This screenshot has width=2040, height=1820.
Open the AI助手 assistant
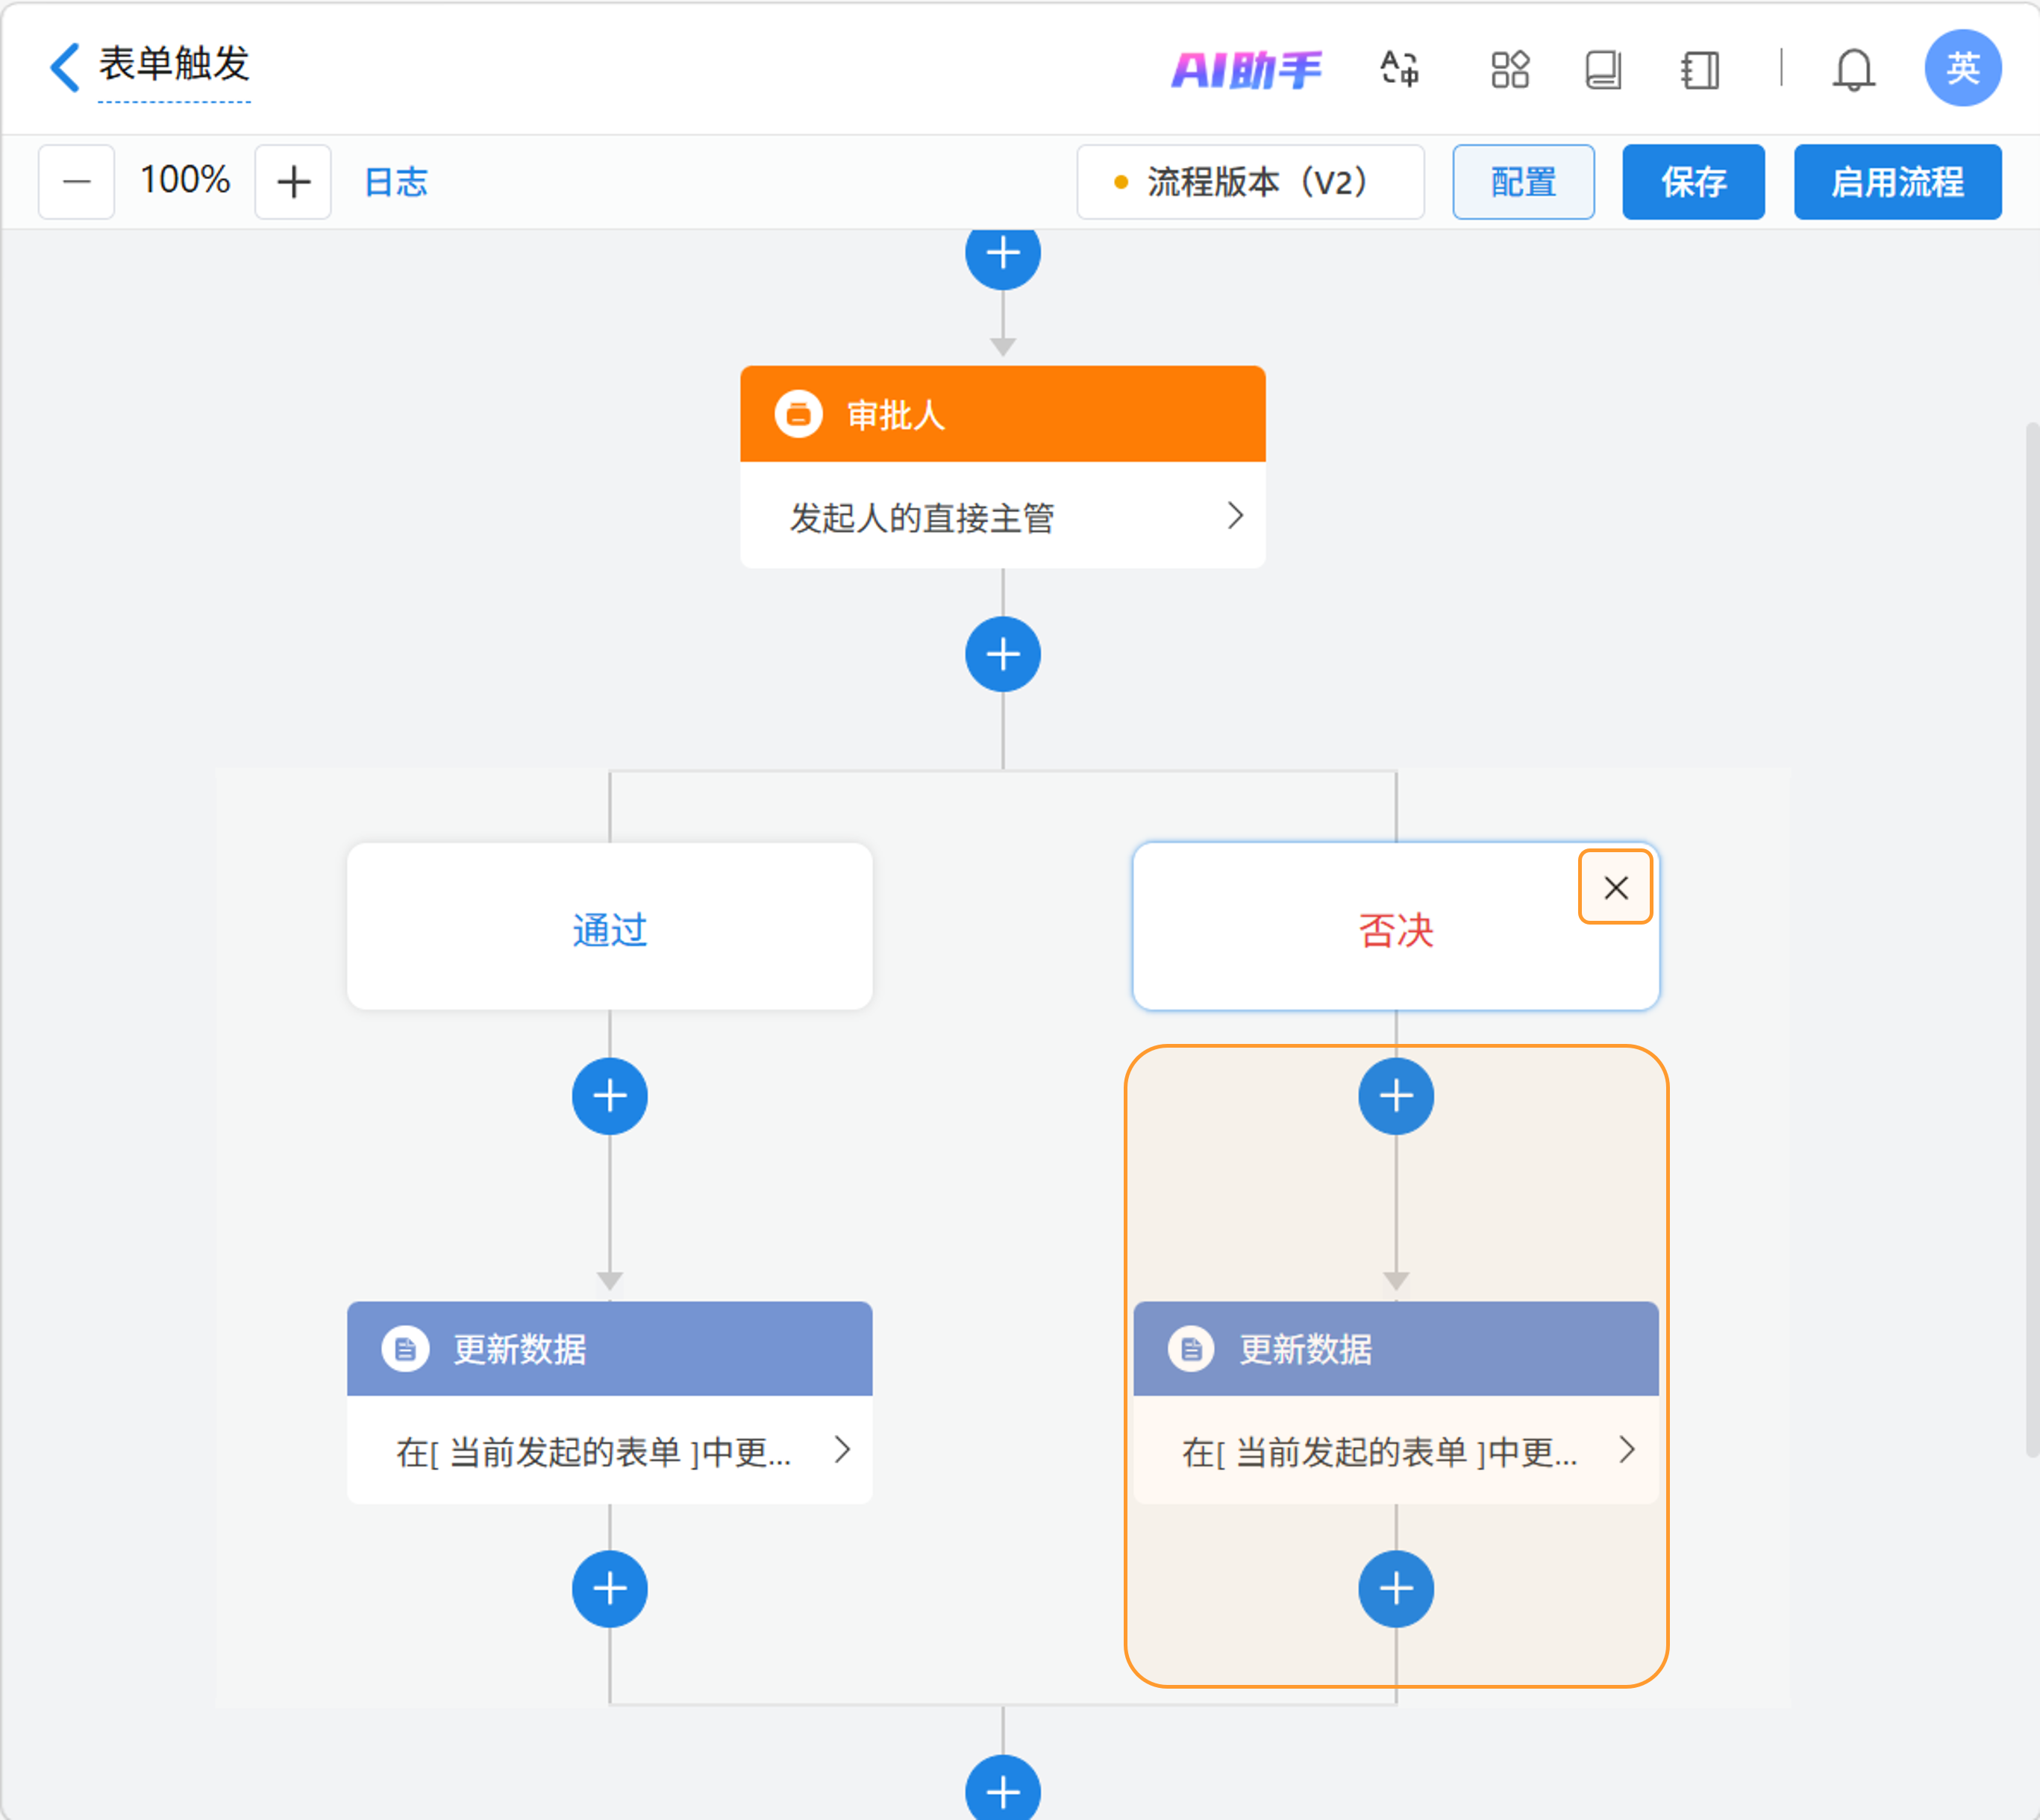coord(1246,70)
